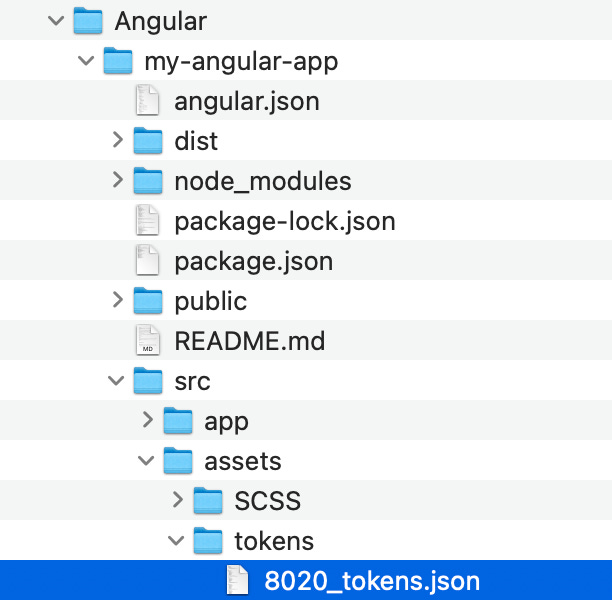Click the app folder icon

(x=178, y=421)
